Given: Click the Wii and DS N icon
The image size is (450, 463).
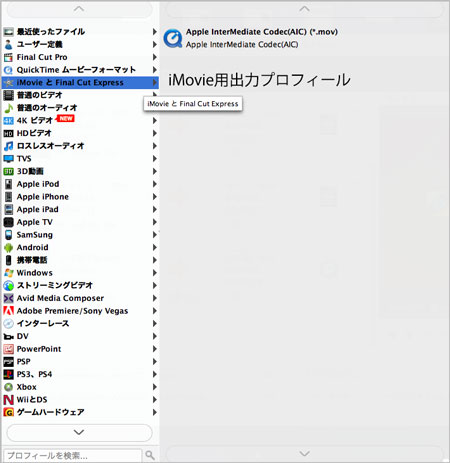Looking at the screenshot, I should [x=8, y=400].
